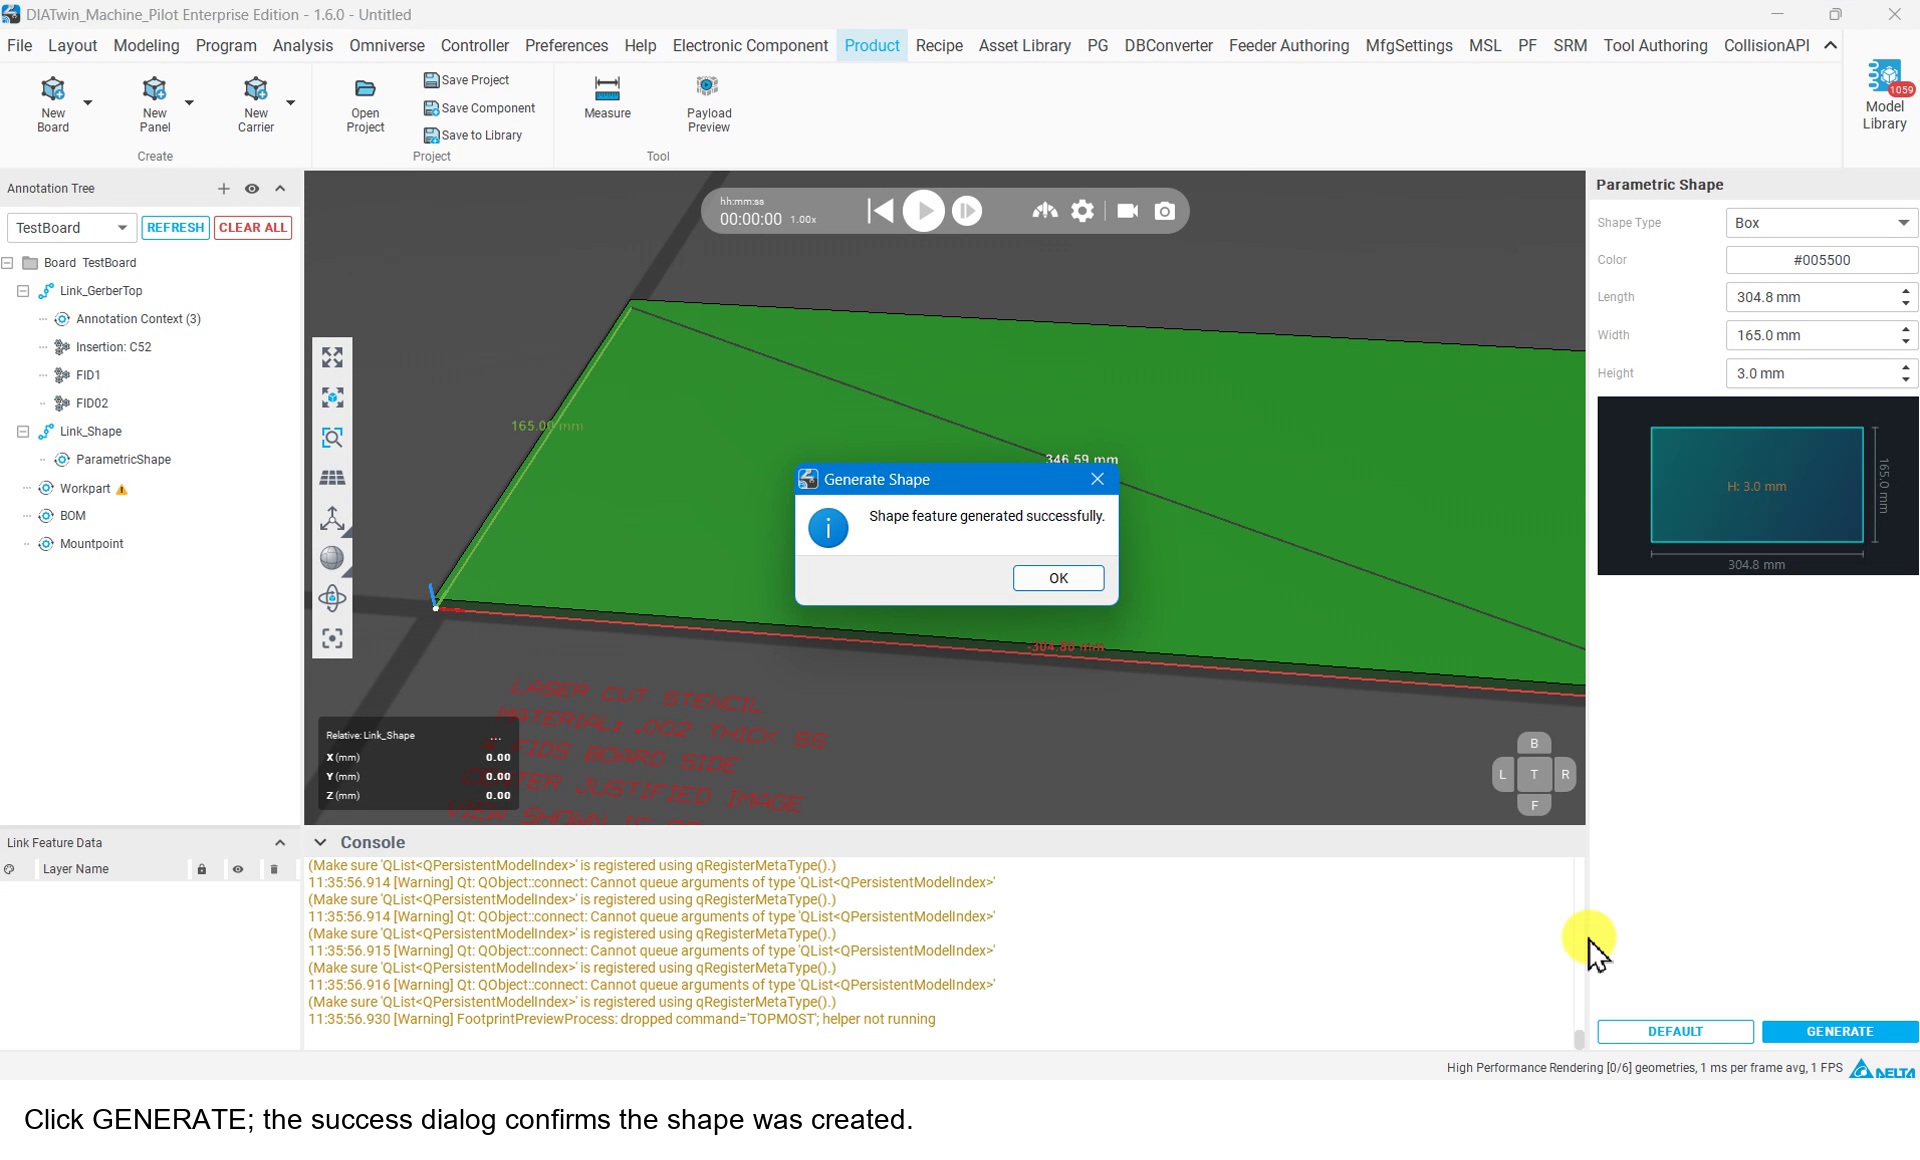The height and width of the screenshot is (1160, 1920).
Task: Click the Width 165.0 mm field
Action: point(1821,335)
